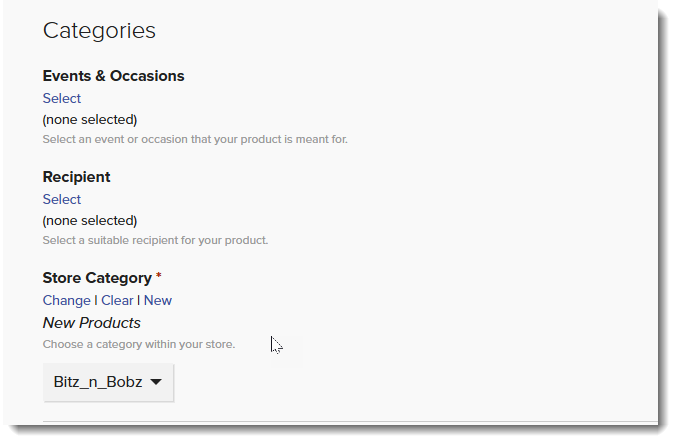Click the Recipient field label
Screen dimensions: 677x444
[76, 177]
